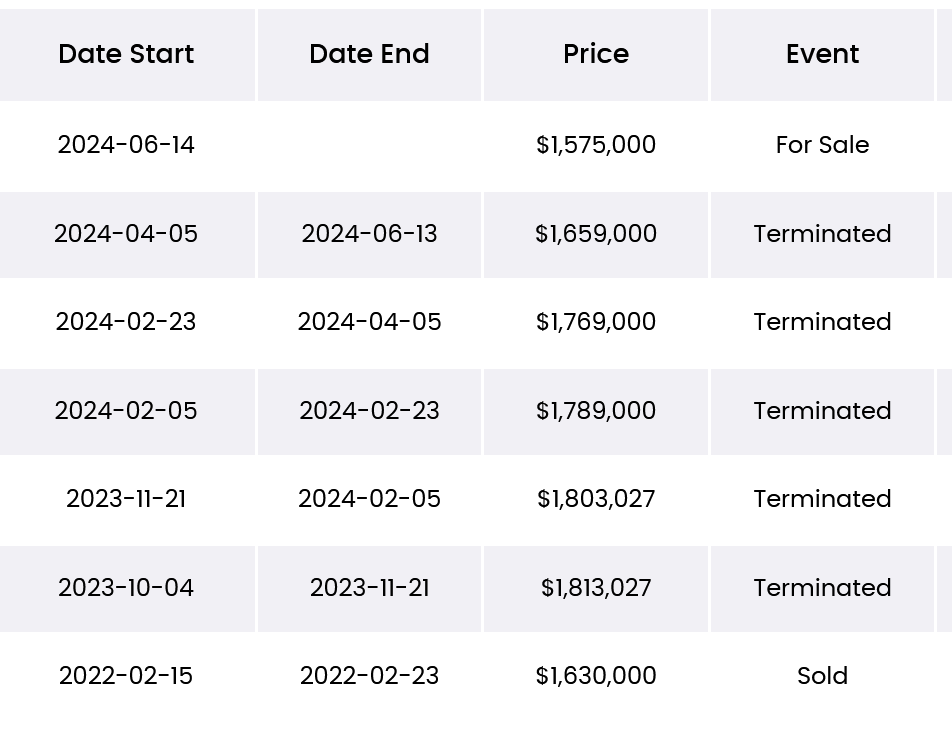
Task: Click the 2024-06-13 end date cell
Action: tap(369, 234)
